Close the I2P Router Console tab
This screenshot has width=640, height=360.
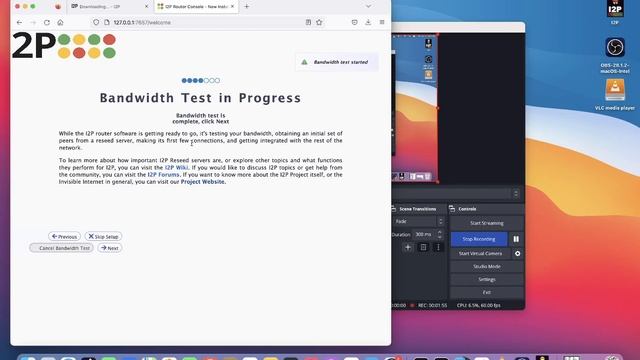[232, 7]
